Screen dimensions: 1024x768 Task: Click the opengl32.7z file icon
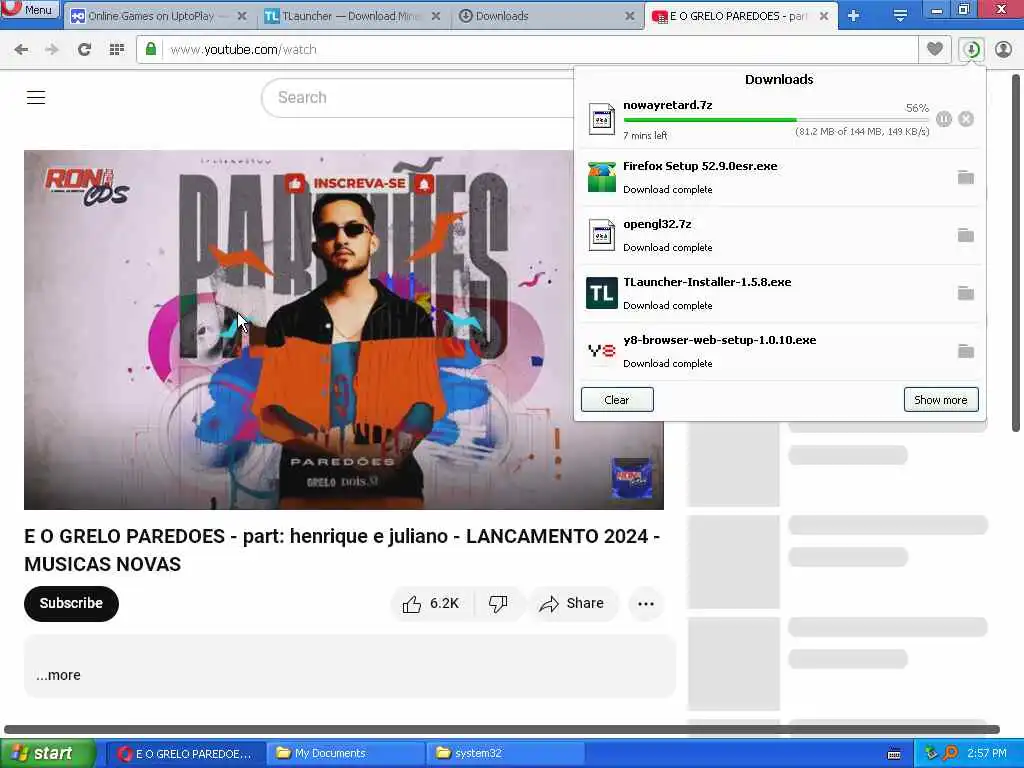coord(601,235)
